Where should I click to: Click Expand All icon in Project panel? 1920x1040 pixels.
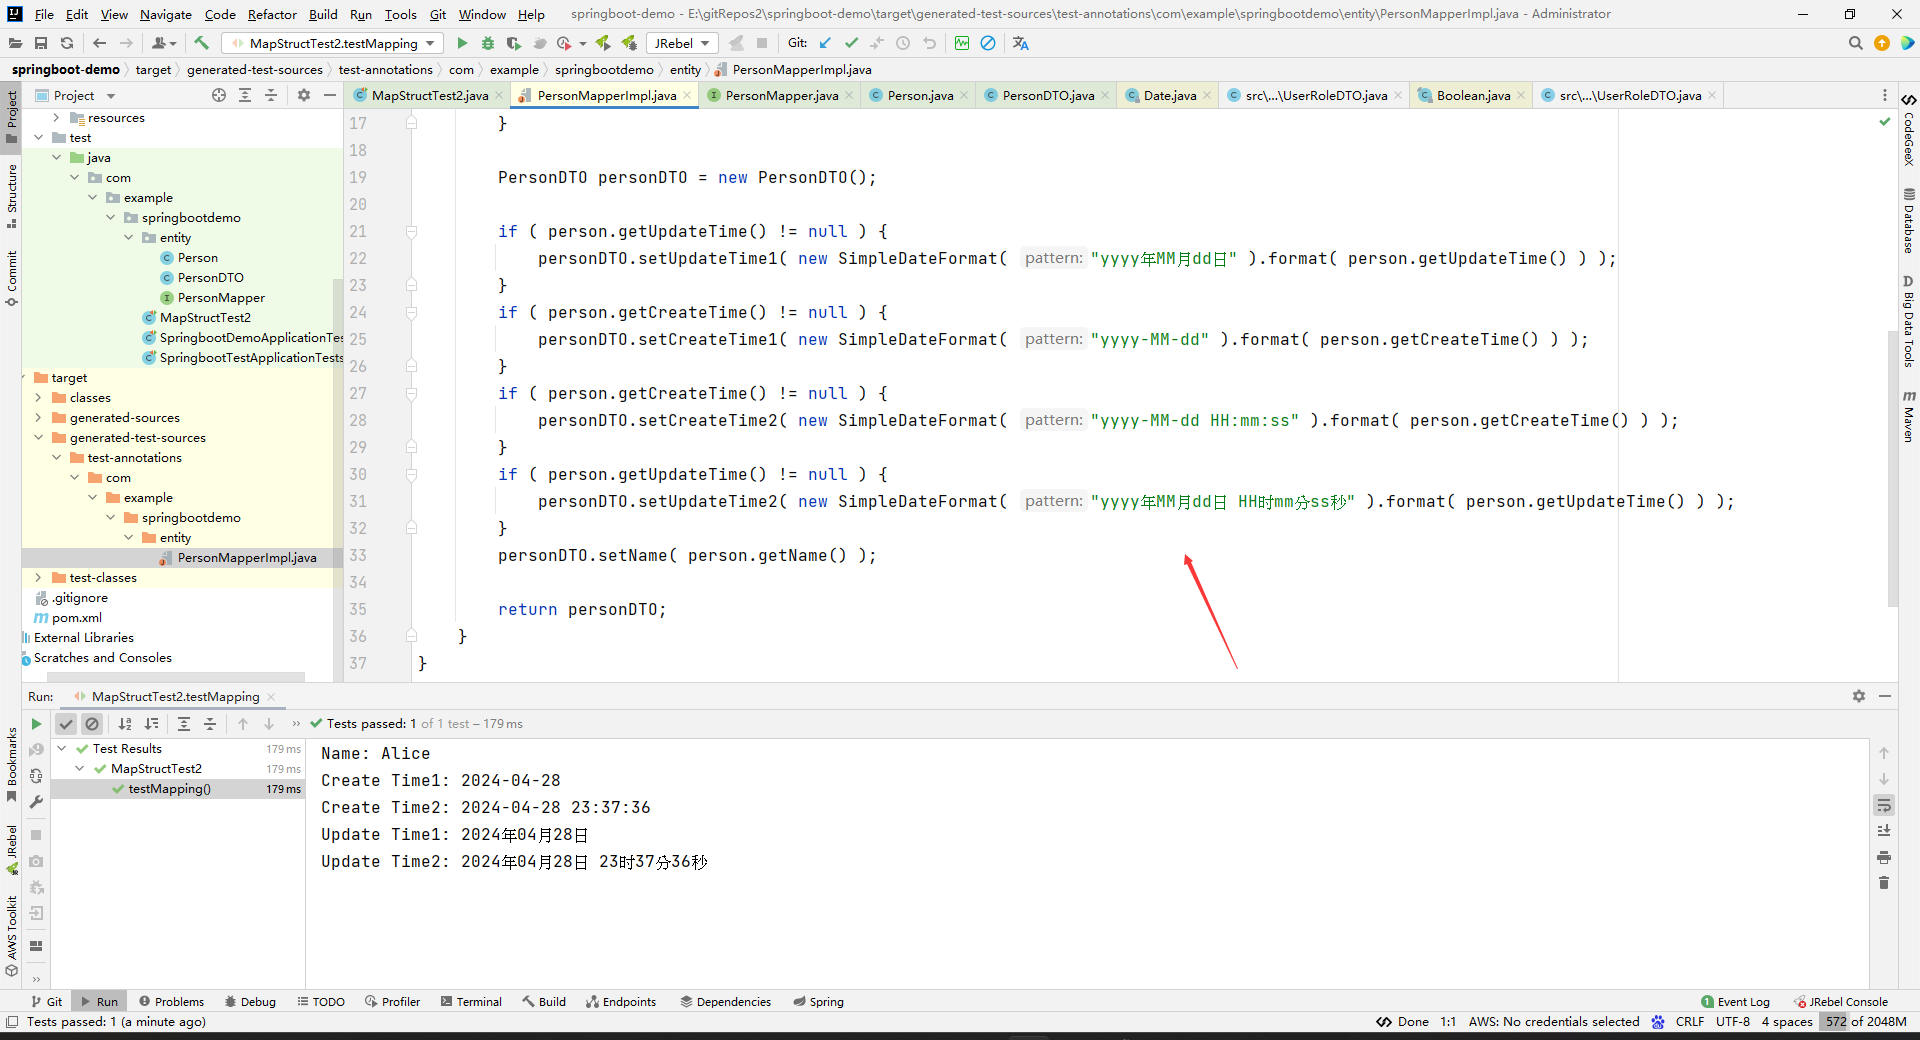(x=245, y=95)
